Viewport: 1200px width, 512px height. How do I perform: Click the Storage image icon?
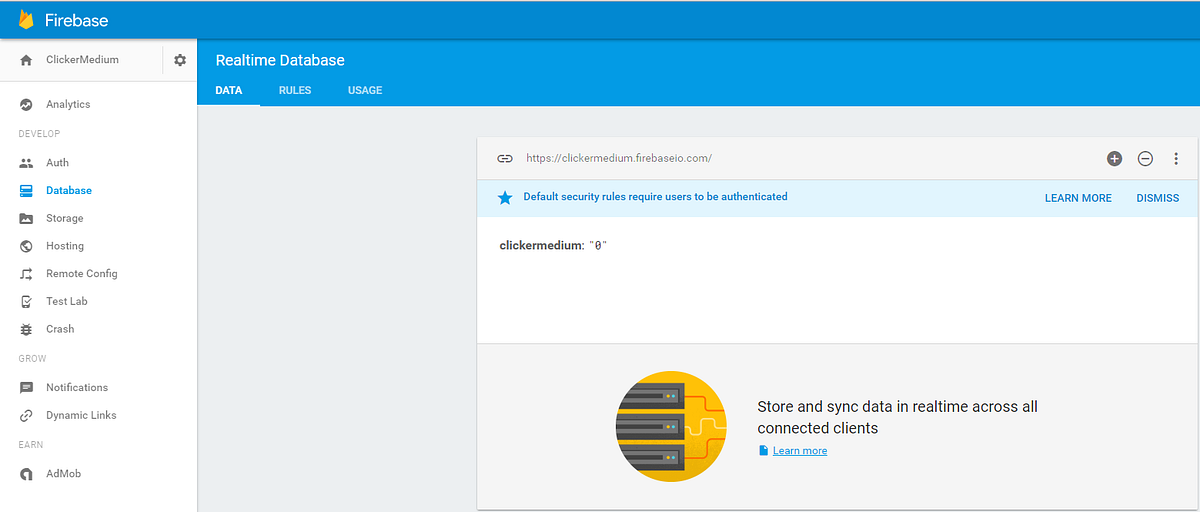point(27,218)
